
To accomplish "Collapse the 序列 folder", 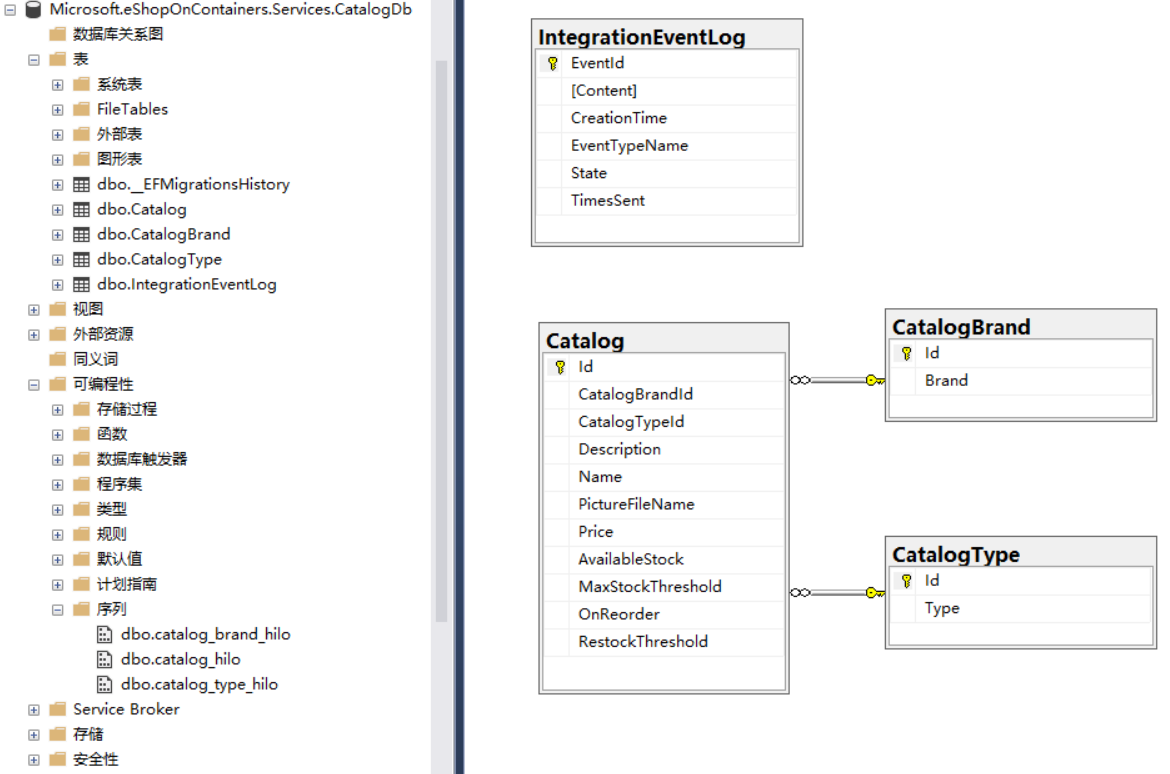I will pos(57,609).
